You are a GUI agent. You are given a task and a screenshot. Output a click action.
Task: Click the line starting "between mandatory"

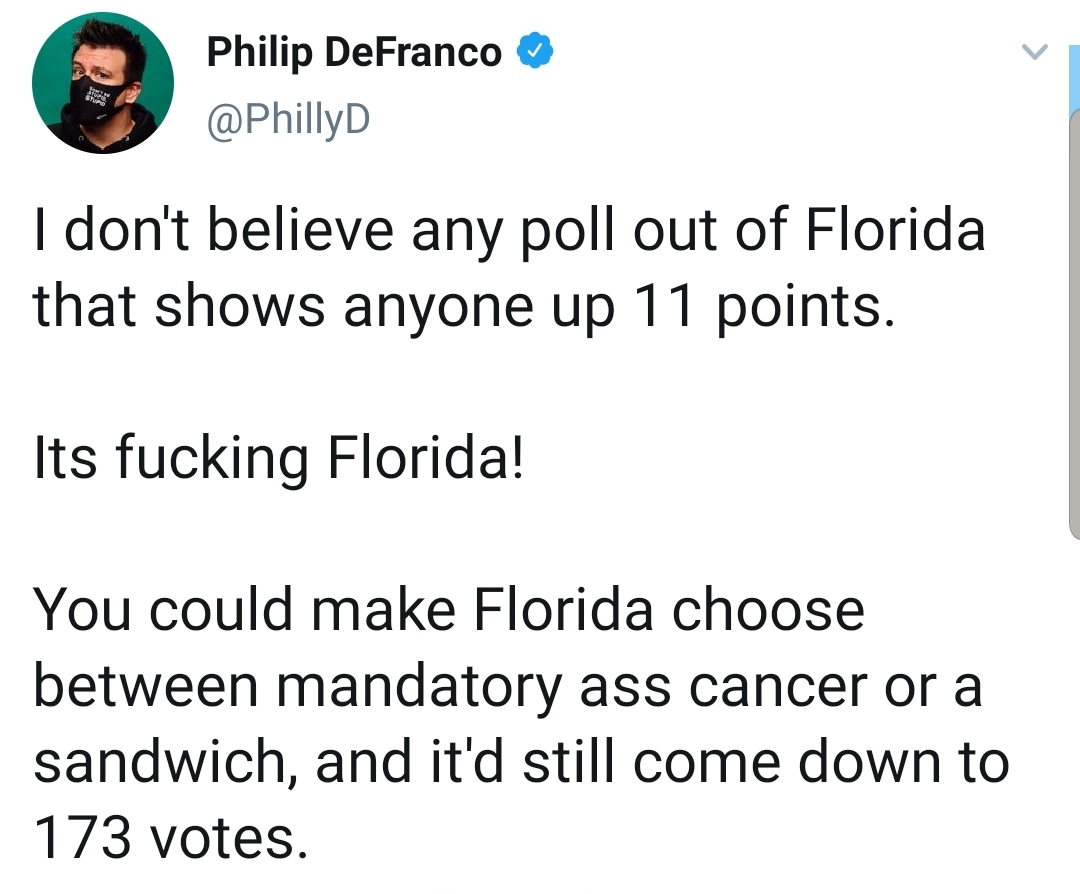(x=507, y=685)
